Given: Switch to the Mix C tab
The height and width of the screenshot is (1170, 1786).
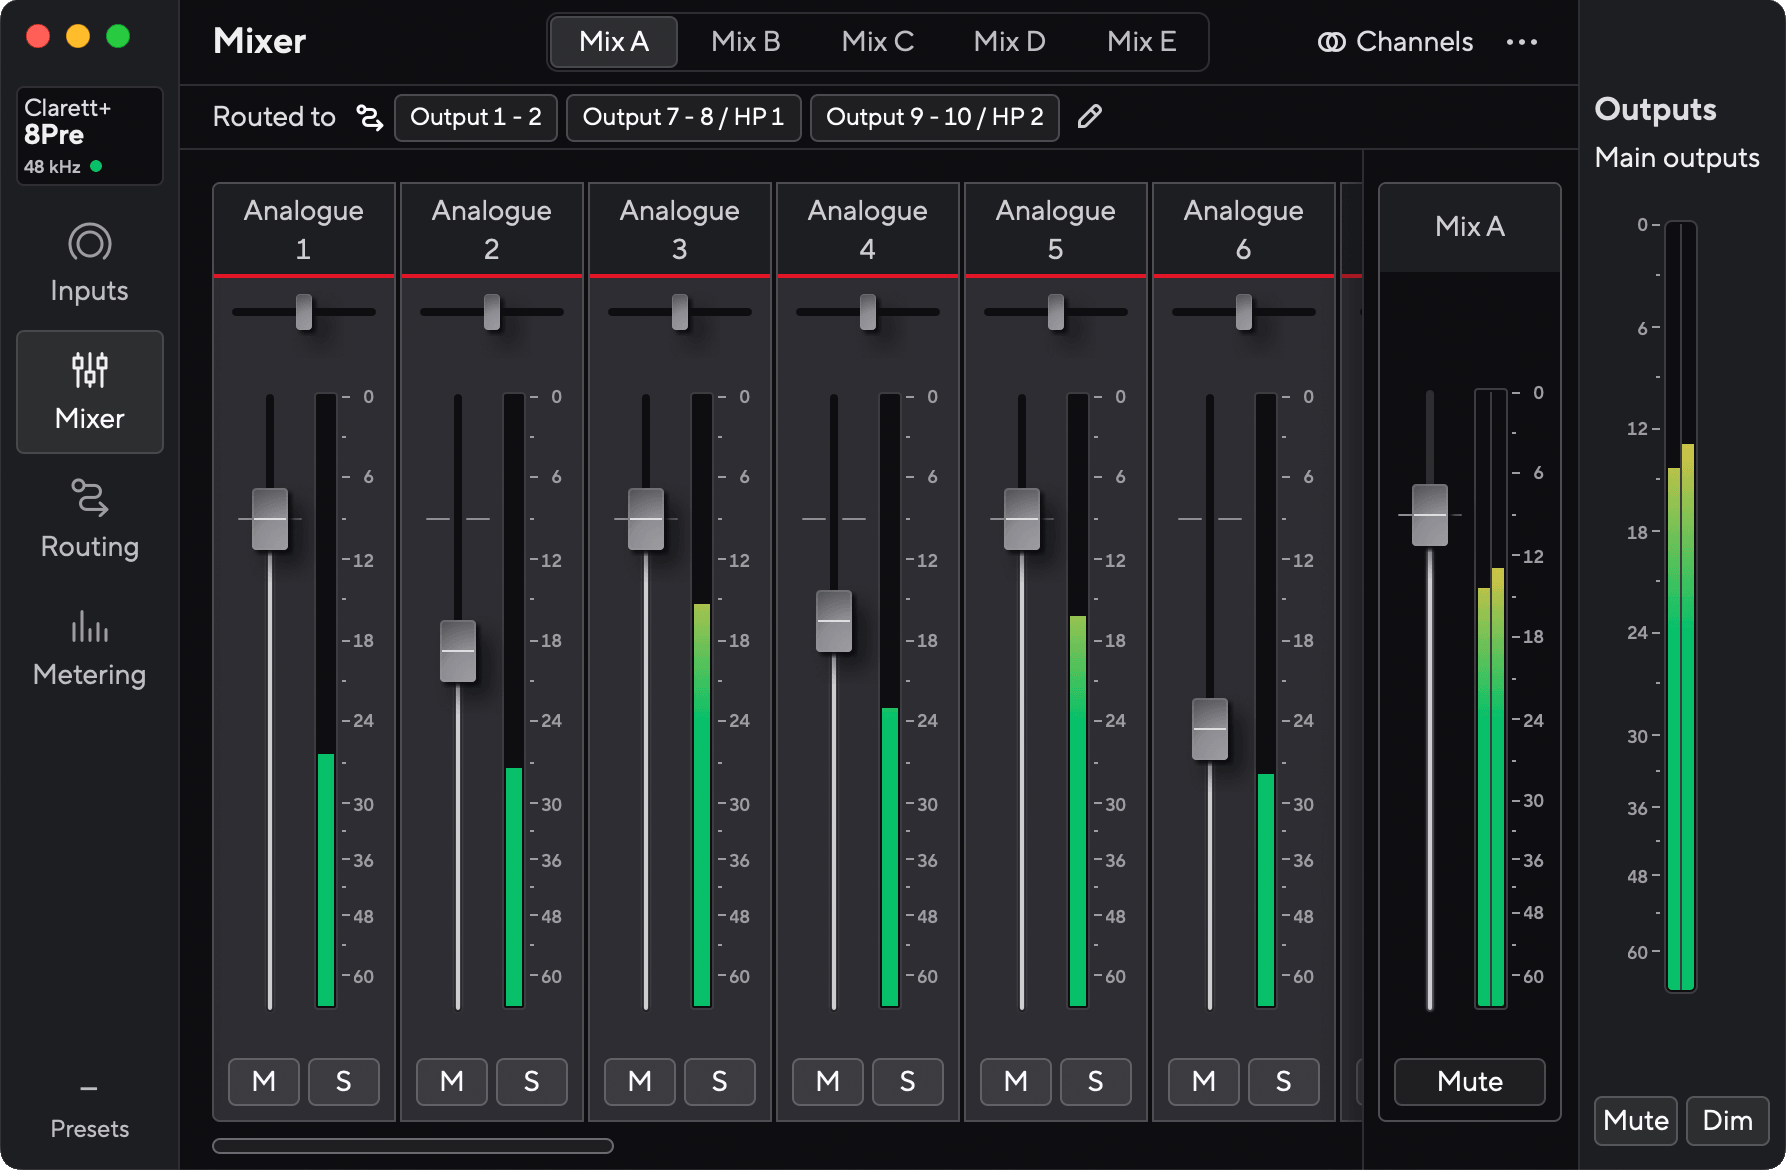Looking at the screenshot, I should (x=878, y=42).
